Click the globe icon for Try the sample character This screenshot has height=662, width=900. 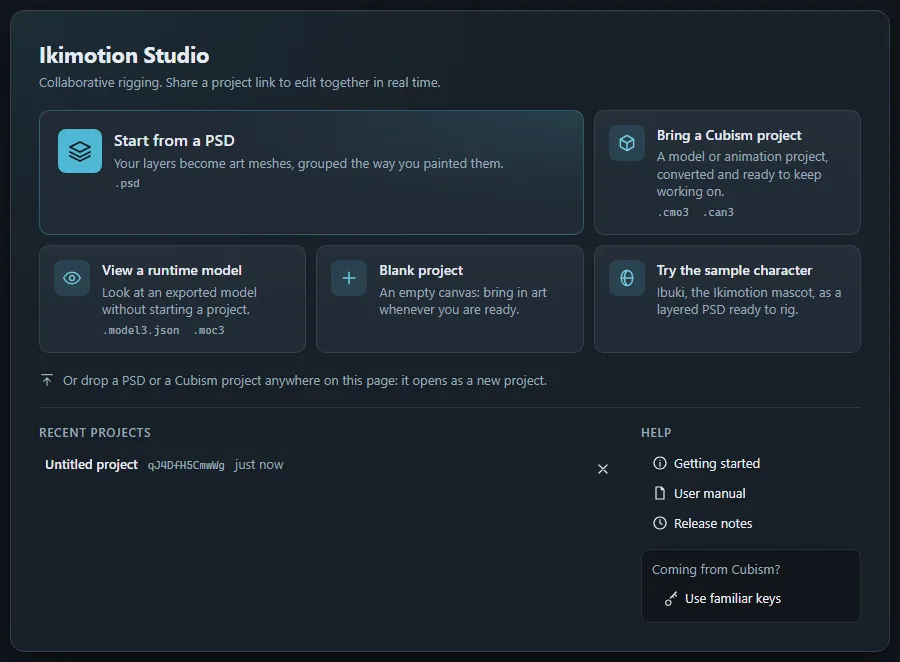point(627,278)
